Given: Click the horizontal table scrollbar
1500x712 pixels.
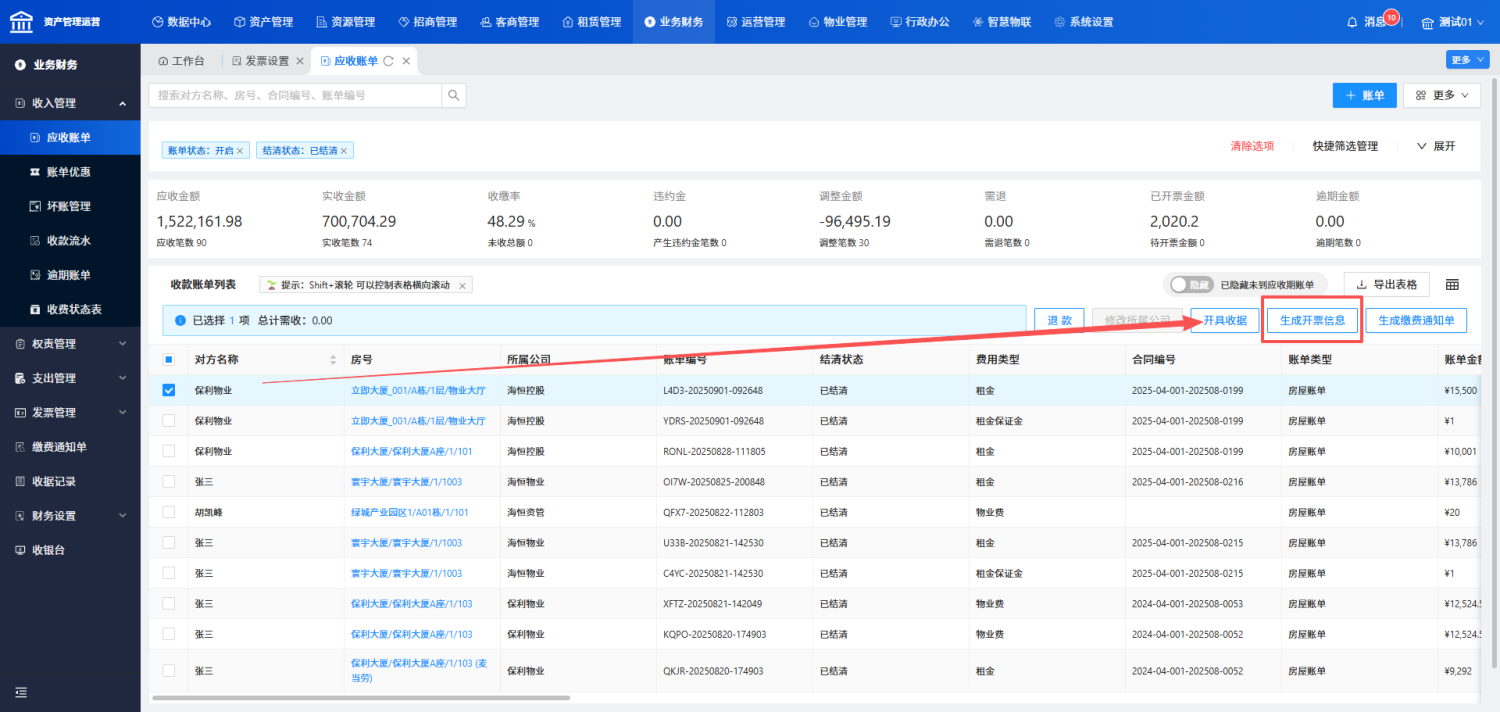Looking at the screenshot, I should click(x=360, y=697).
